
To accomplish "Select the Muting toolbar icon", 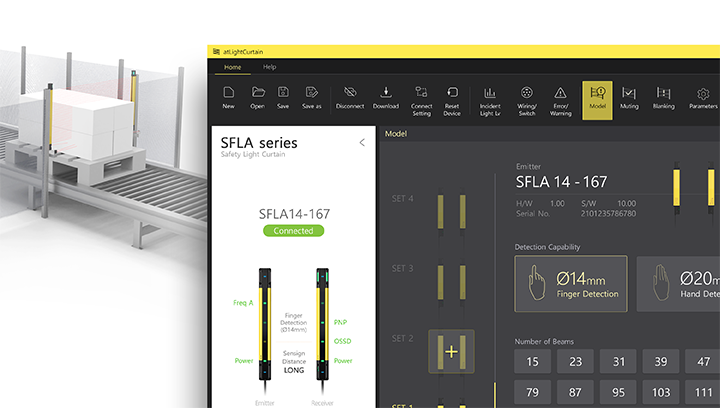I will coord(629,97).
